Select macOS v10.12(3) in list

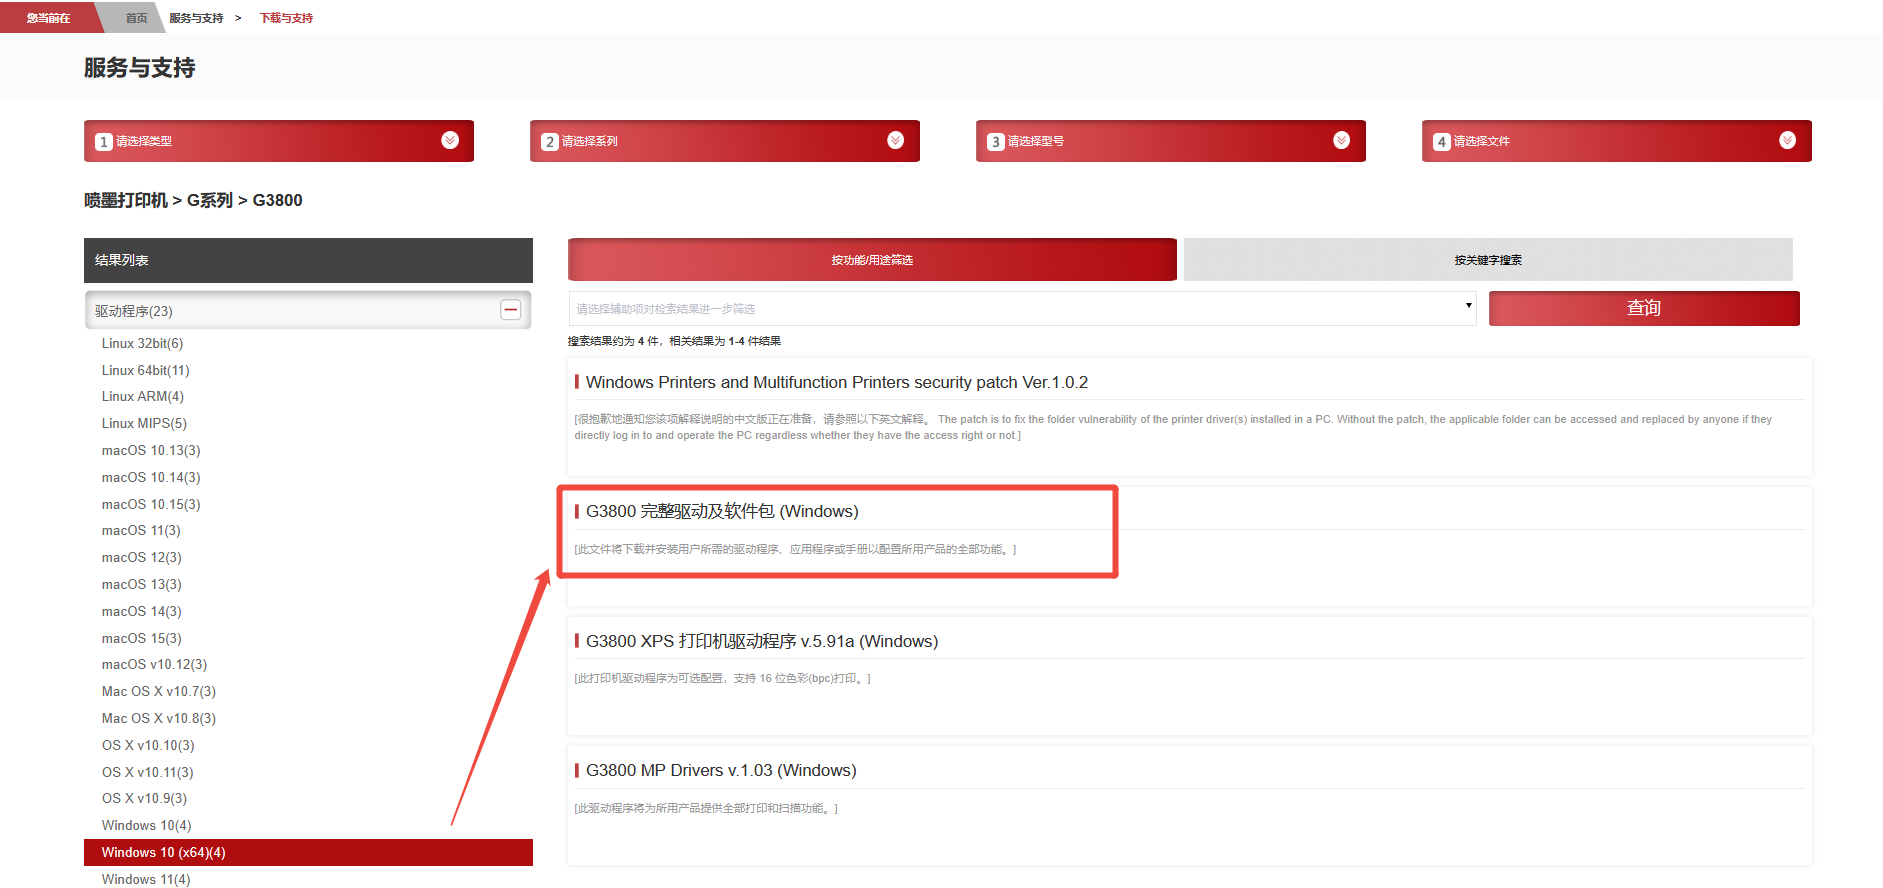coord(154,664)
